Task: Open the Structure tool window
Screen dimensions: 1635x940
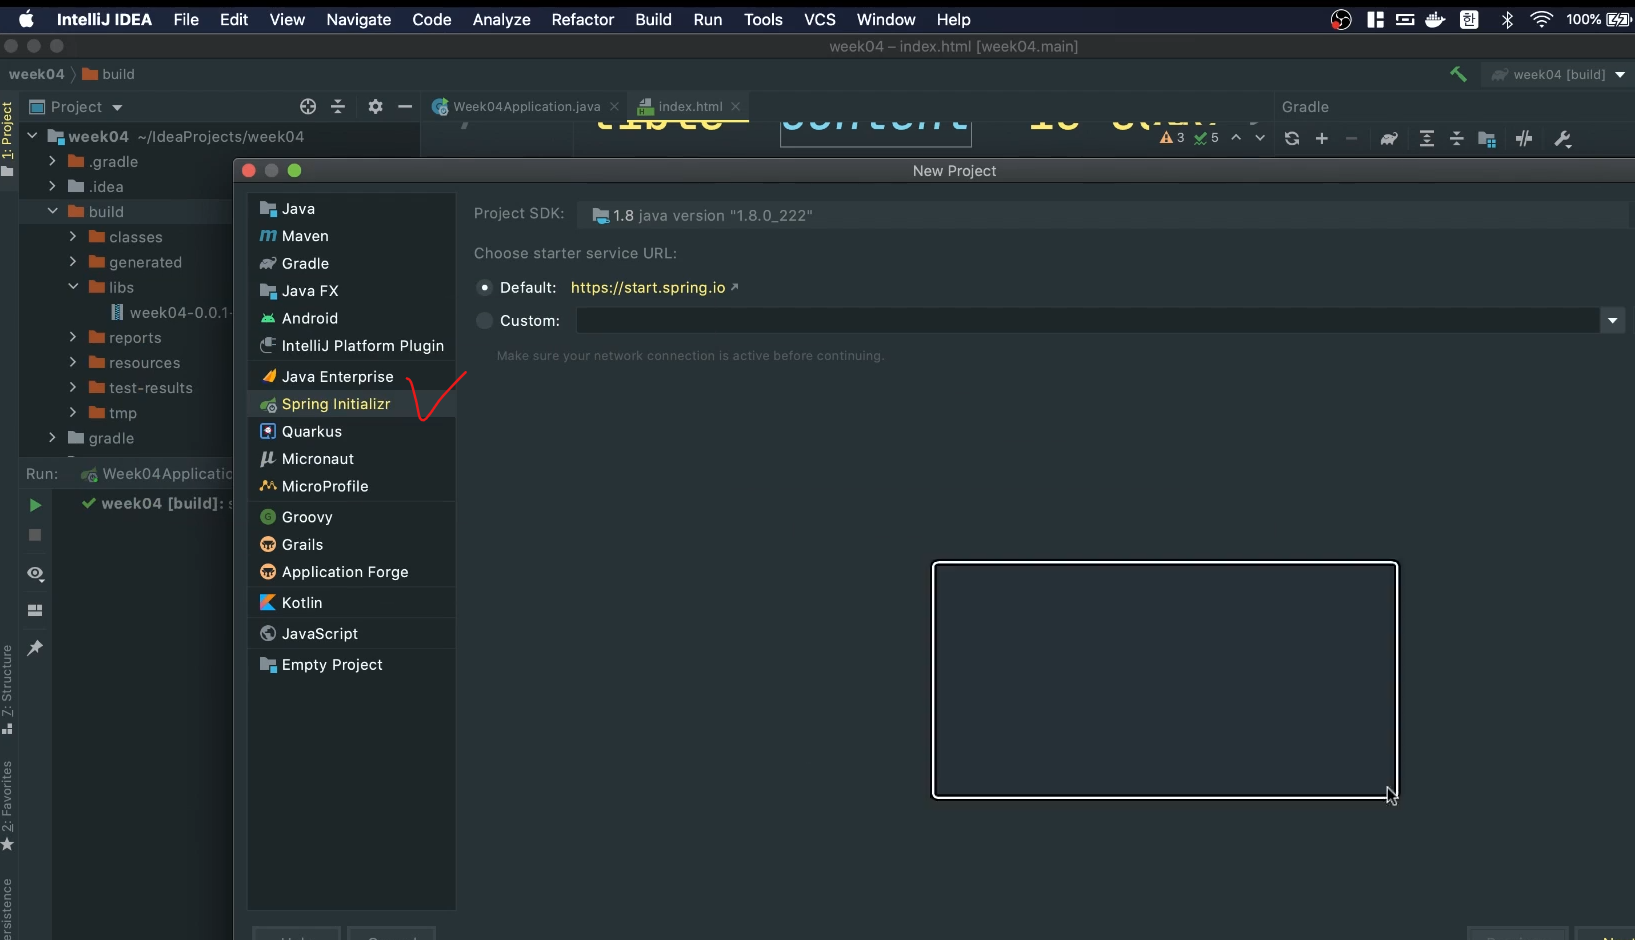Action: 8,690
